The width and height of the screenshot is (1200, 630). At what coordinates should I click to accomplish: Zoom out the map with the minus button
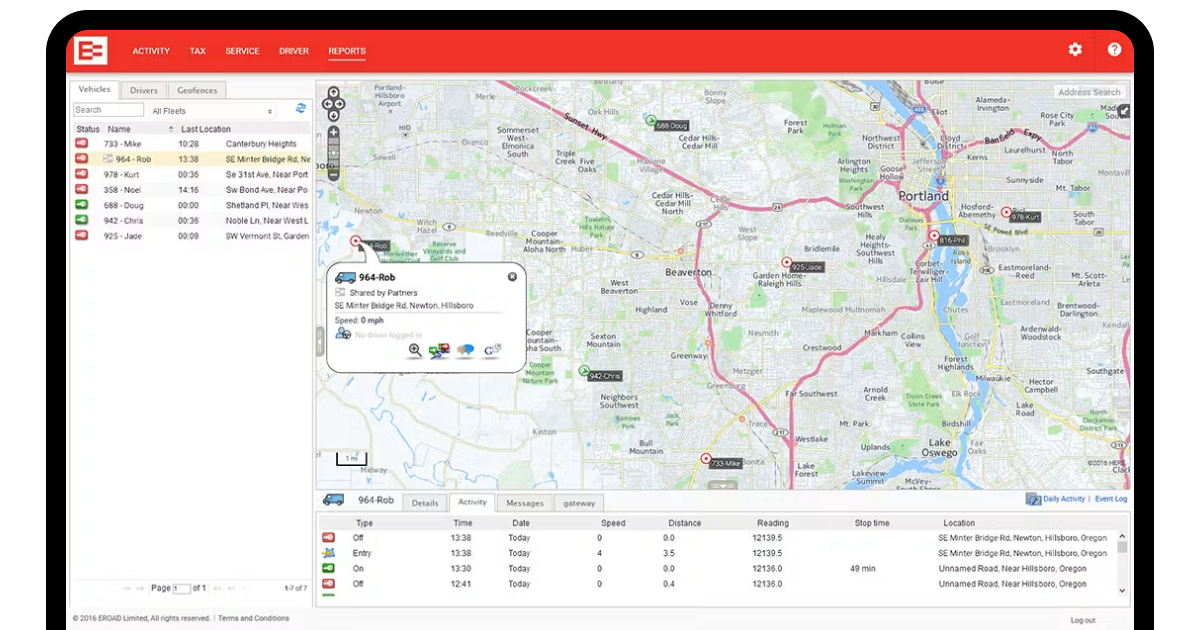334,174
